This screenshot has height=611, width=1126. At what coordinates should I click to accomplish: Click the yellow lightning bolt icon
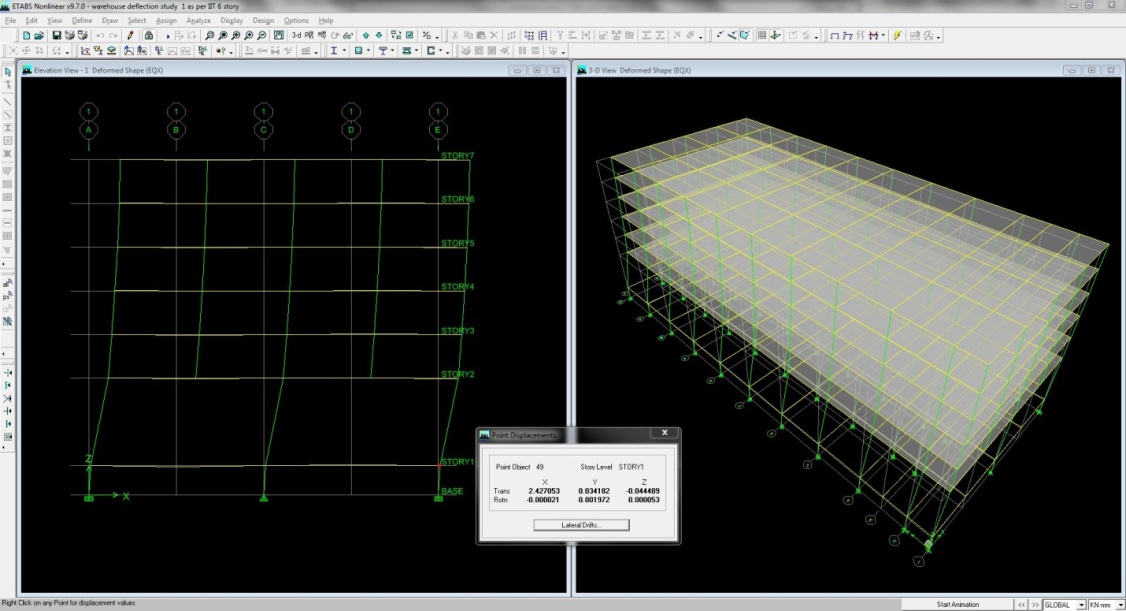pyautogui.click(x=897, y=35)
